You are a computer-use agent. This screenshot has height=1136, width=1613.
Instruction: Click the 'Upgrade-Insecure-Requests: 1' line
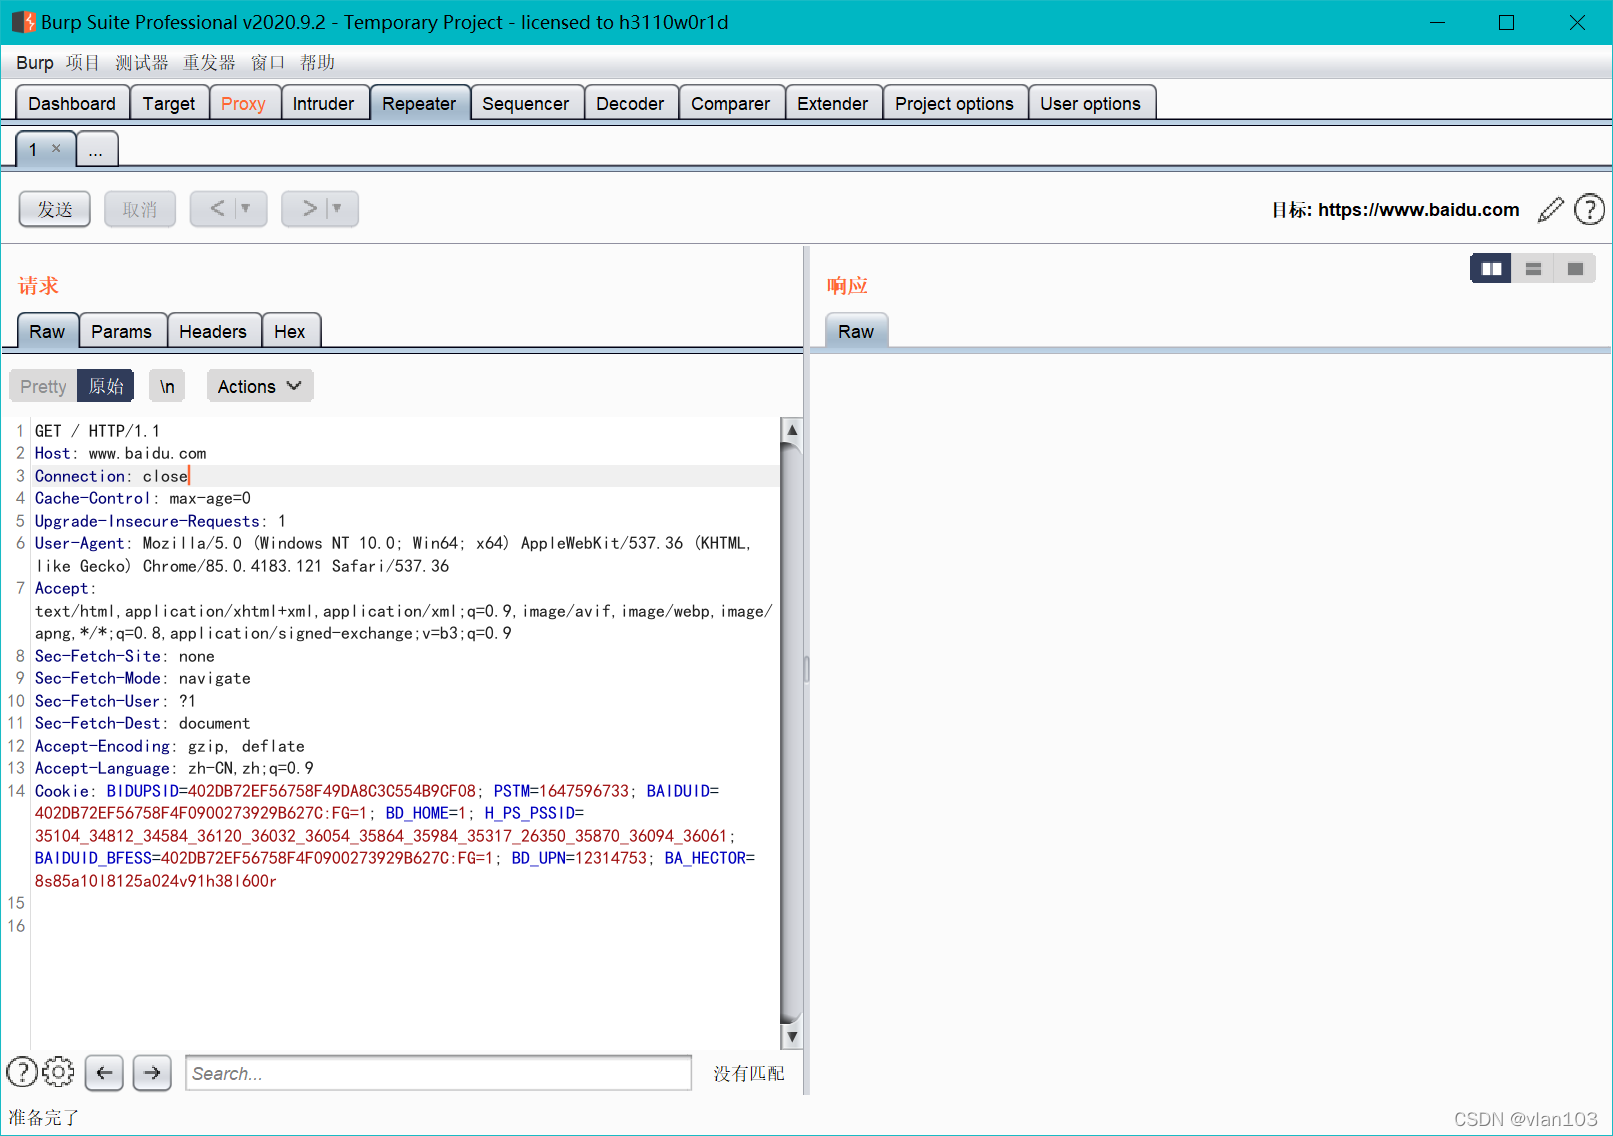pyautogui.click(x=161, y=521)
